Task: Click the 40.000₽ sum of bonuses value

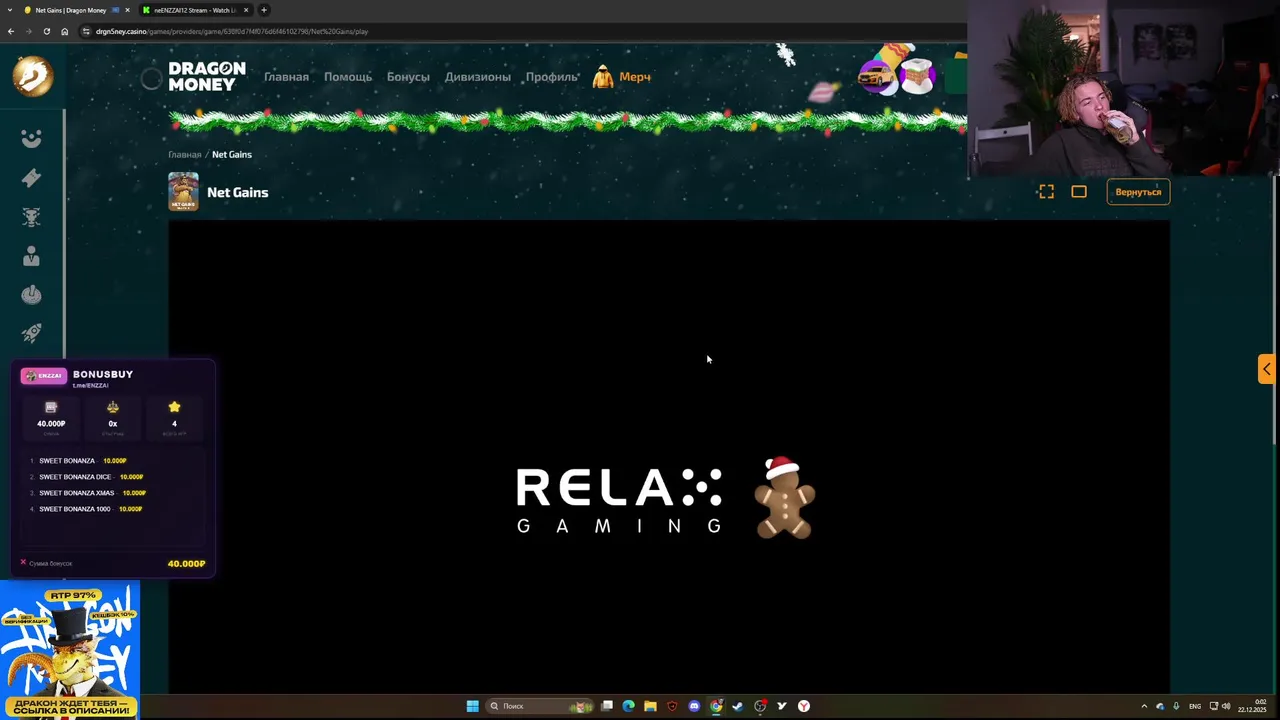Action: coord(186,564)
